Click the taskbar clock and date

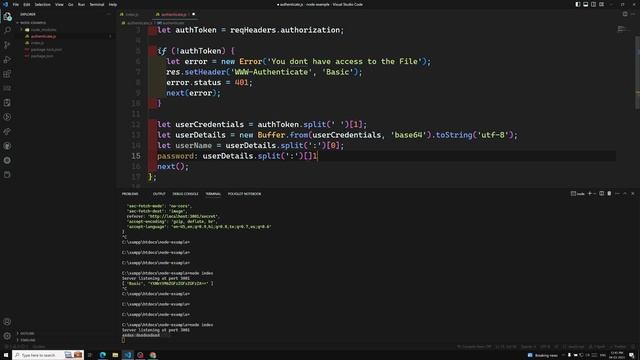point(617,355)
